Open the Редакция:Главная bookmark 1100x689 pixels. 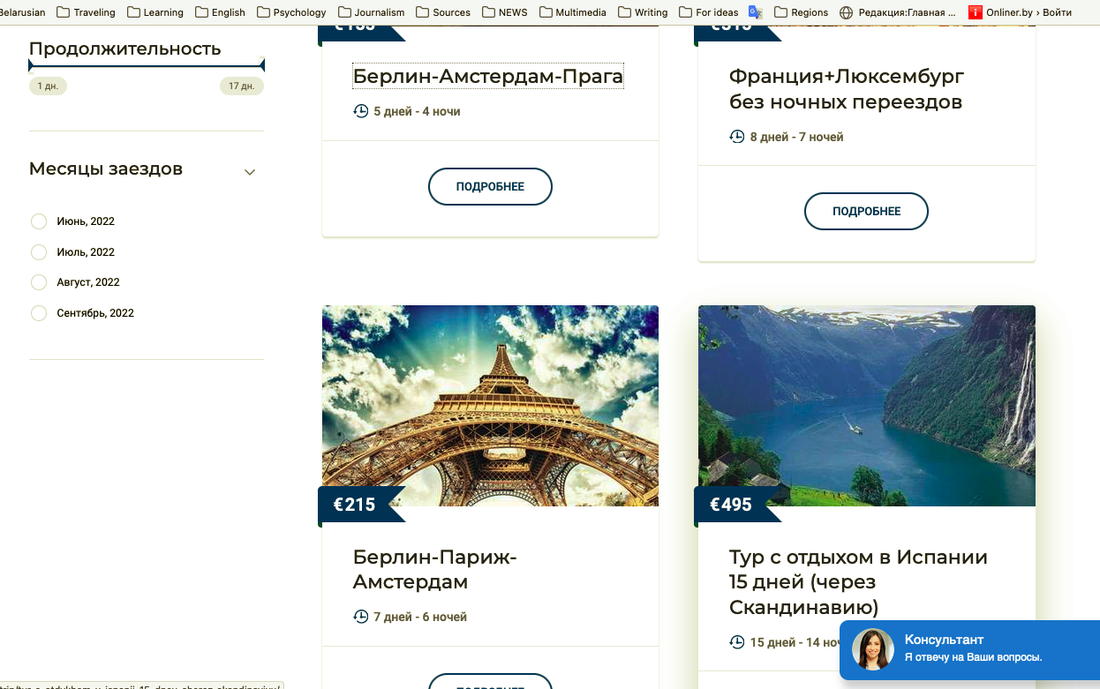[x=898, y=12]
